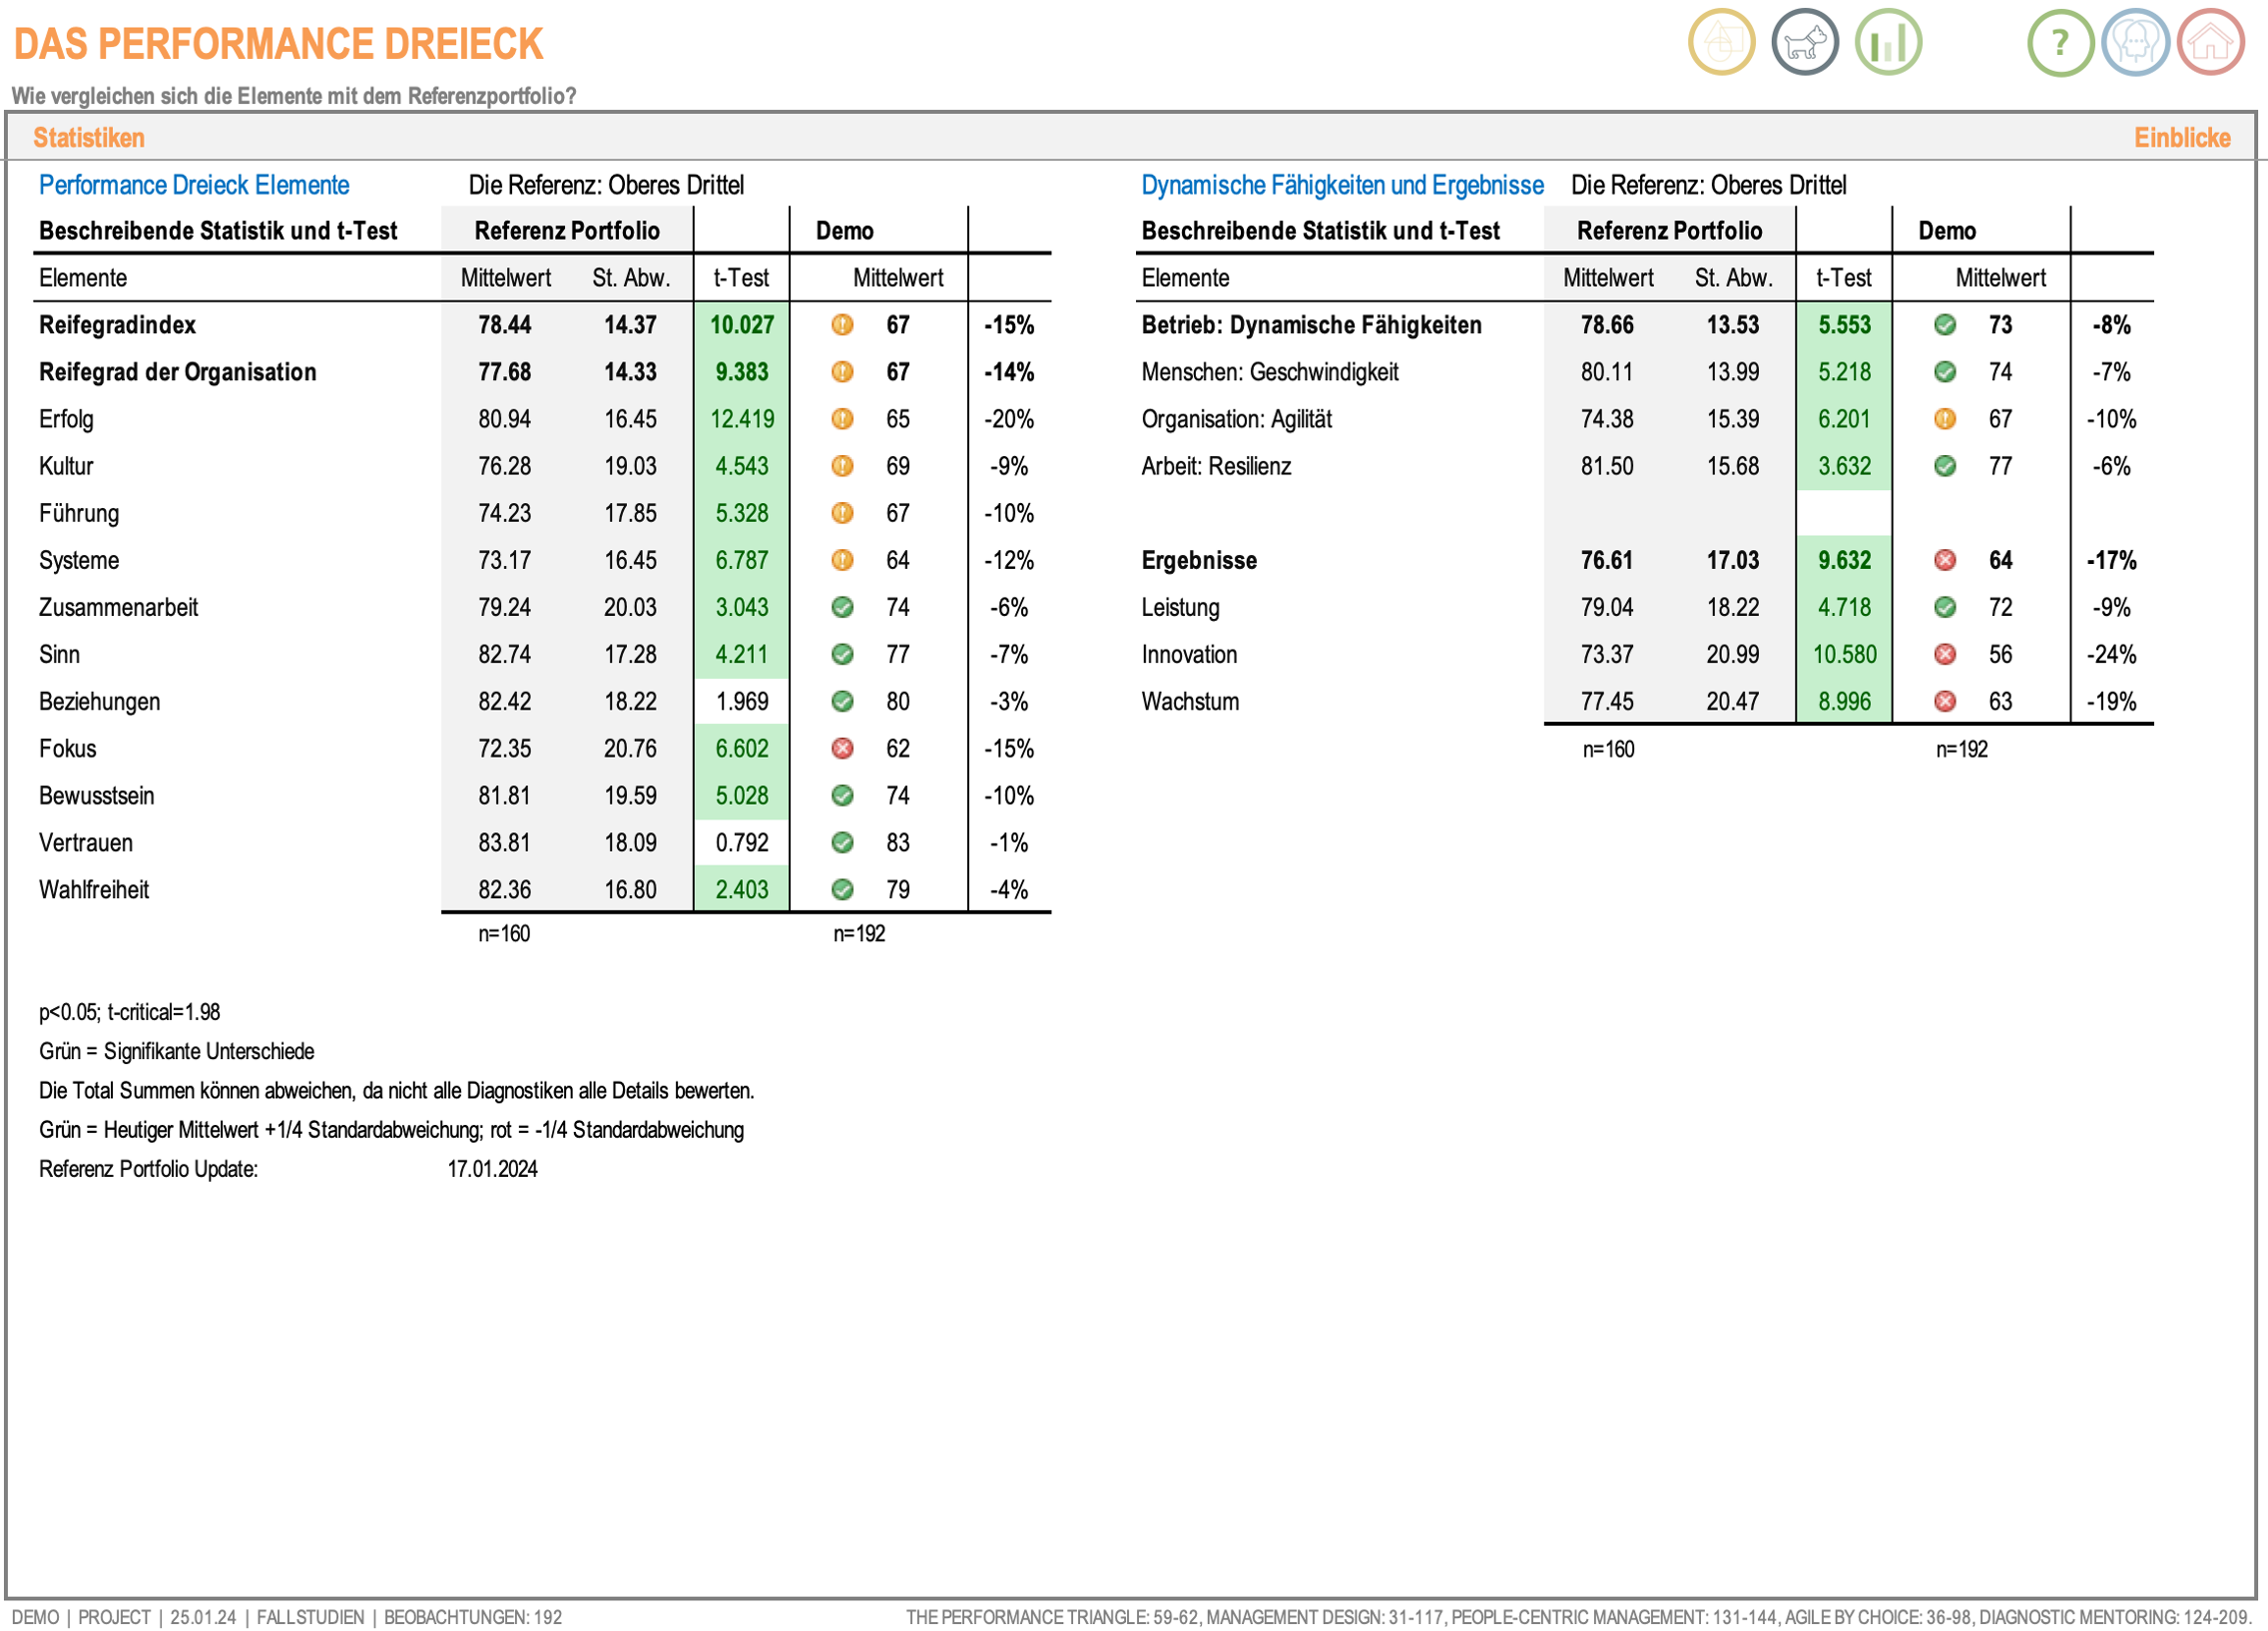The width and height of the screenshot is (2268, 1631).
Task: Click the Performance Dreieck Elemente heading
Action: point(194,185)
